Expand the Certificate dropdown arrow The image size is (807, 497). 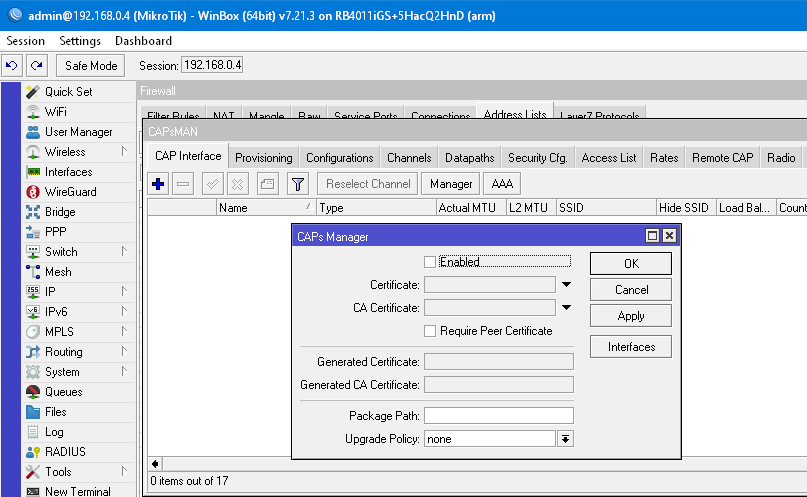pos(566,285)
